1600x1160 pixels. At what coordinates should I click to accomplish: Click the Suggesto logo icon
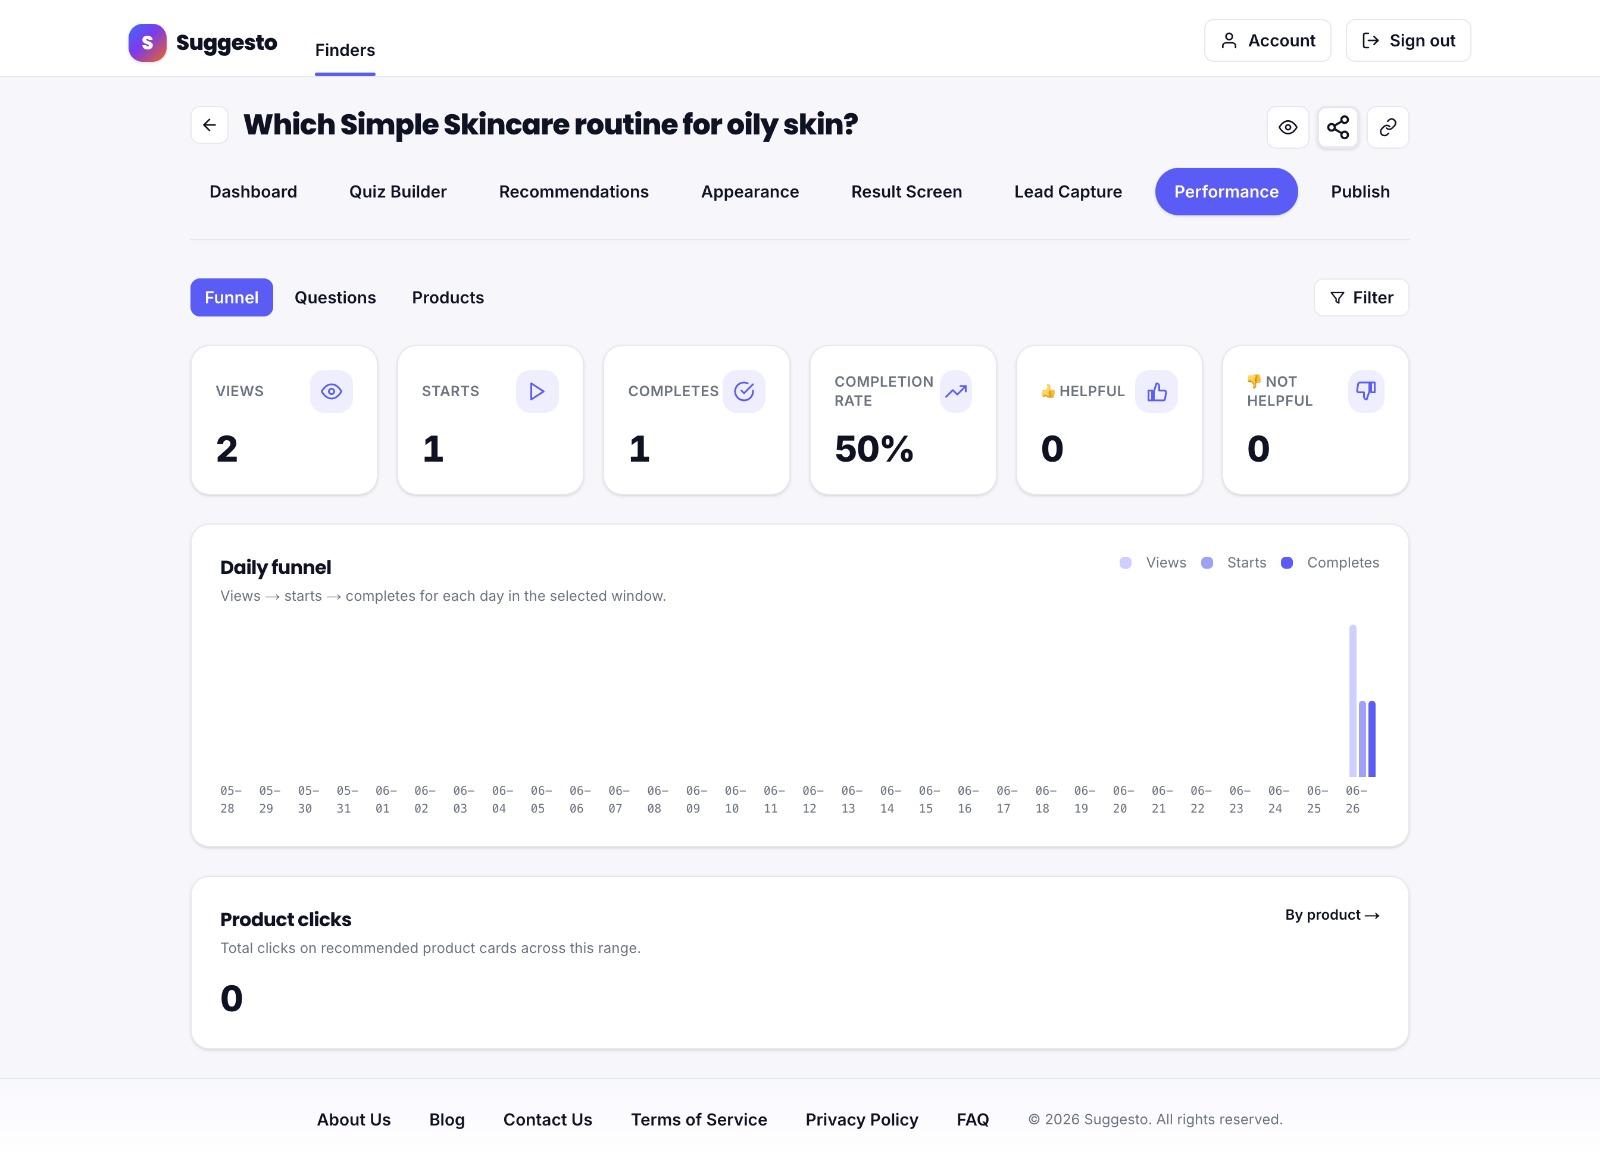[147, 43]
